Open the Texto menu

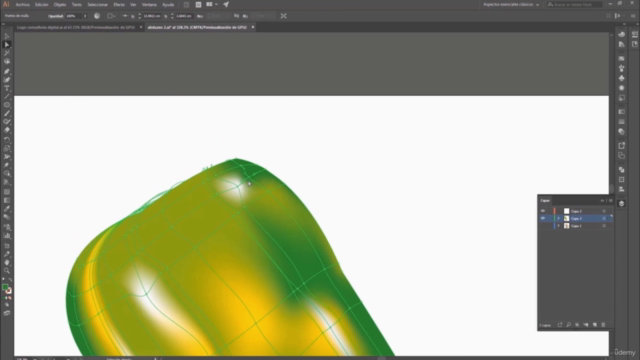[x=77, y=4]
